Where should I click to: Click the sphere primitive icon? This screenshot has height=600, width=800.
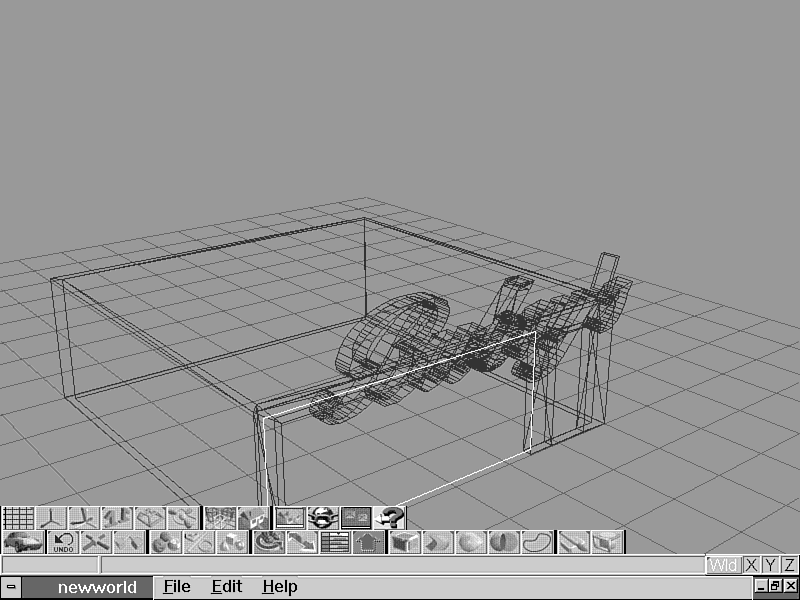click(472, 543)
